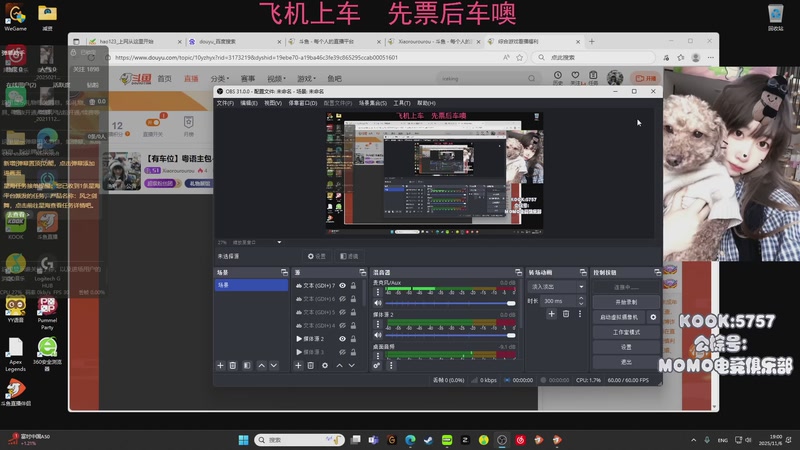Open preview scaling dropdown below preview

pos(279,242)
